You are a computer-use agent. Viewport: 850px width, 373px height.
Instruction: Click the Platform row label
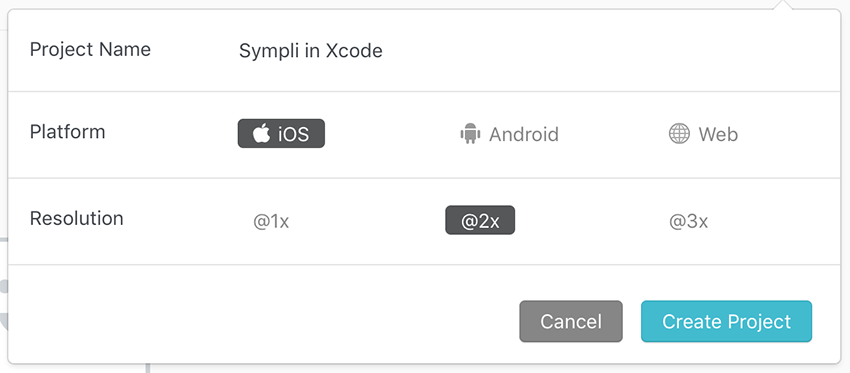tap(67, 132)
